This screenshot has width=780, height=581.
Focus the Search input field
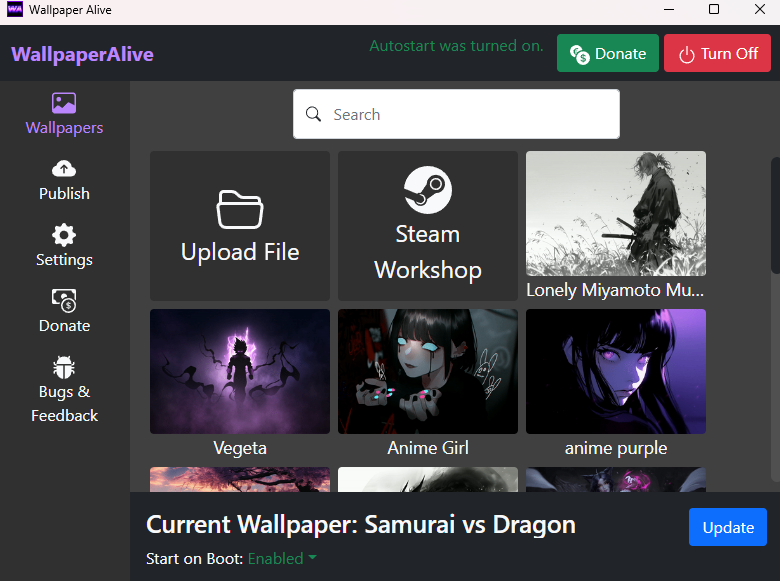pyautogui.click(x=456, y=114)
